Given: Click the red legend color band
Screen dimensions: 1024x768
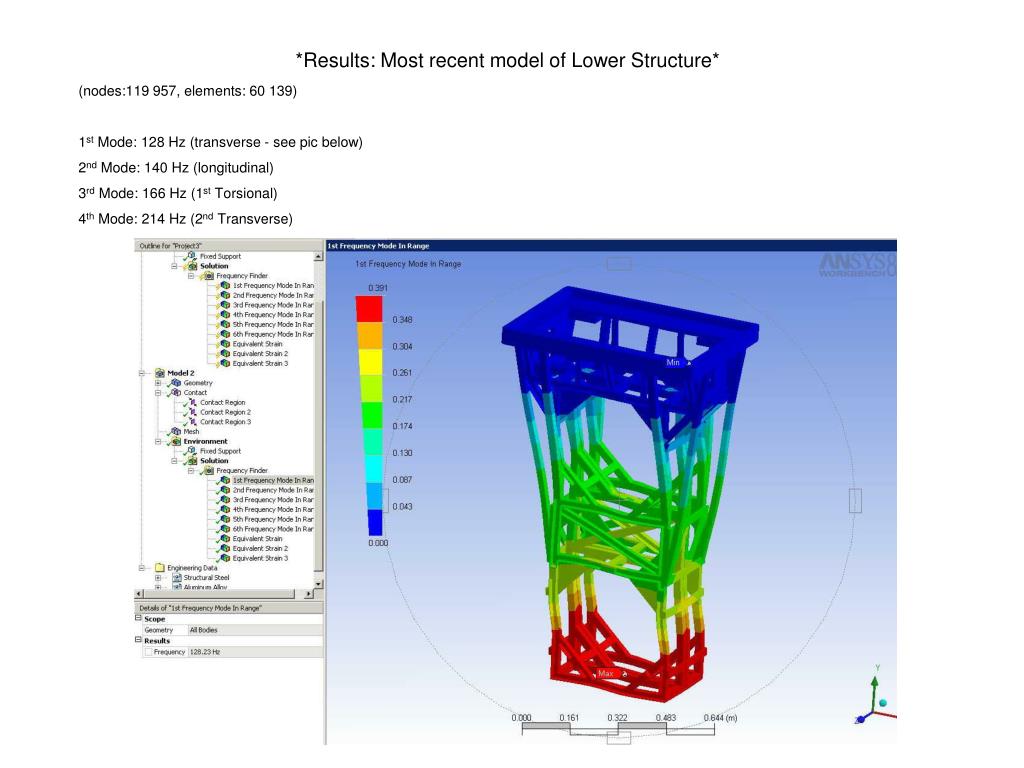Looking at the screenshot, I should 369,309.
